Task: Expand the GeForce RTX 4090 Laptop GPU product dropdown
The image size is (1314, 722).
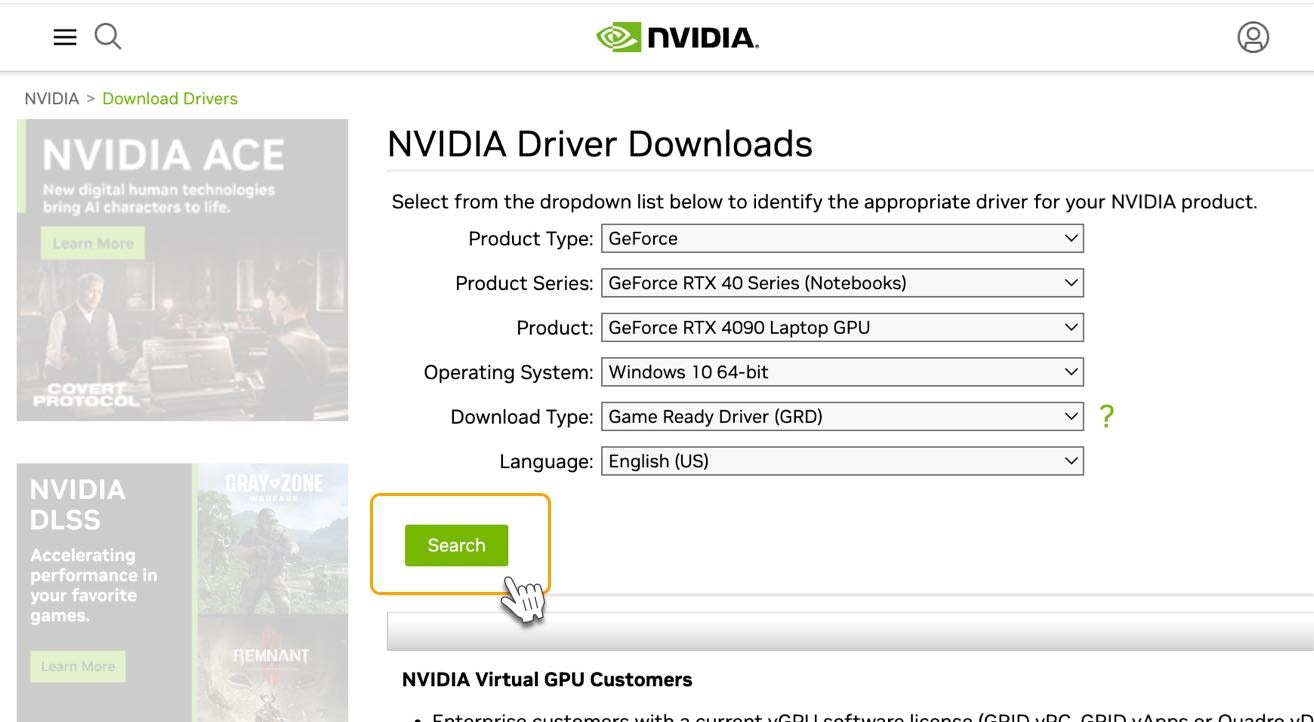Action: tap(842, 327)
